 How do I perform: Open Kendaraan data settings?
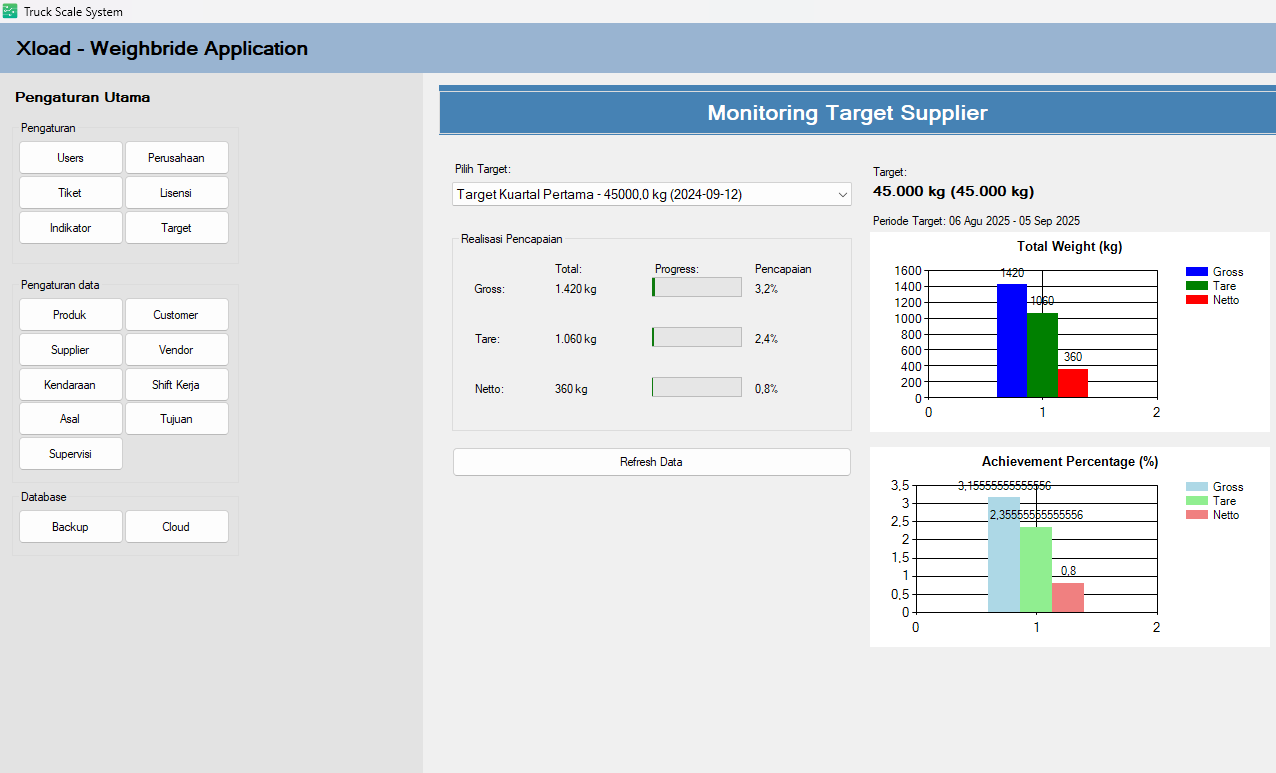point(71,385)
